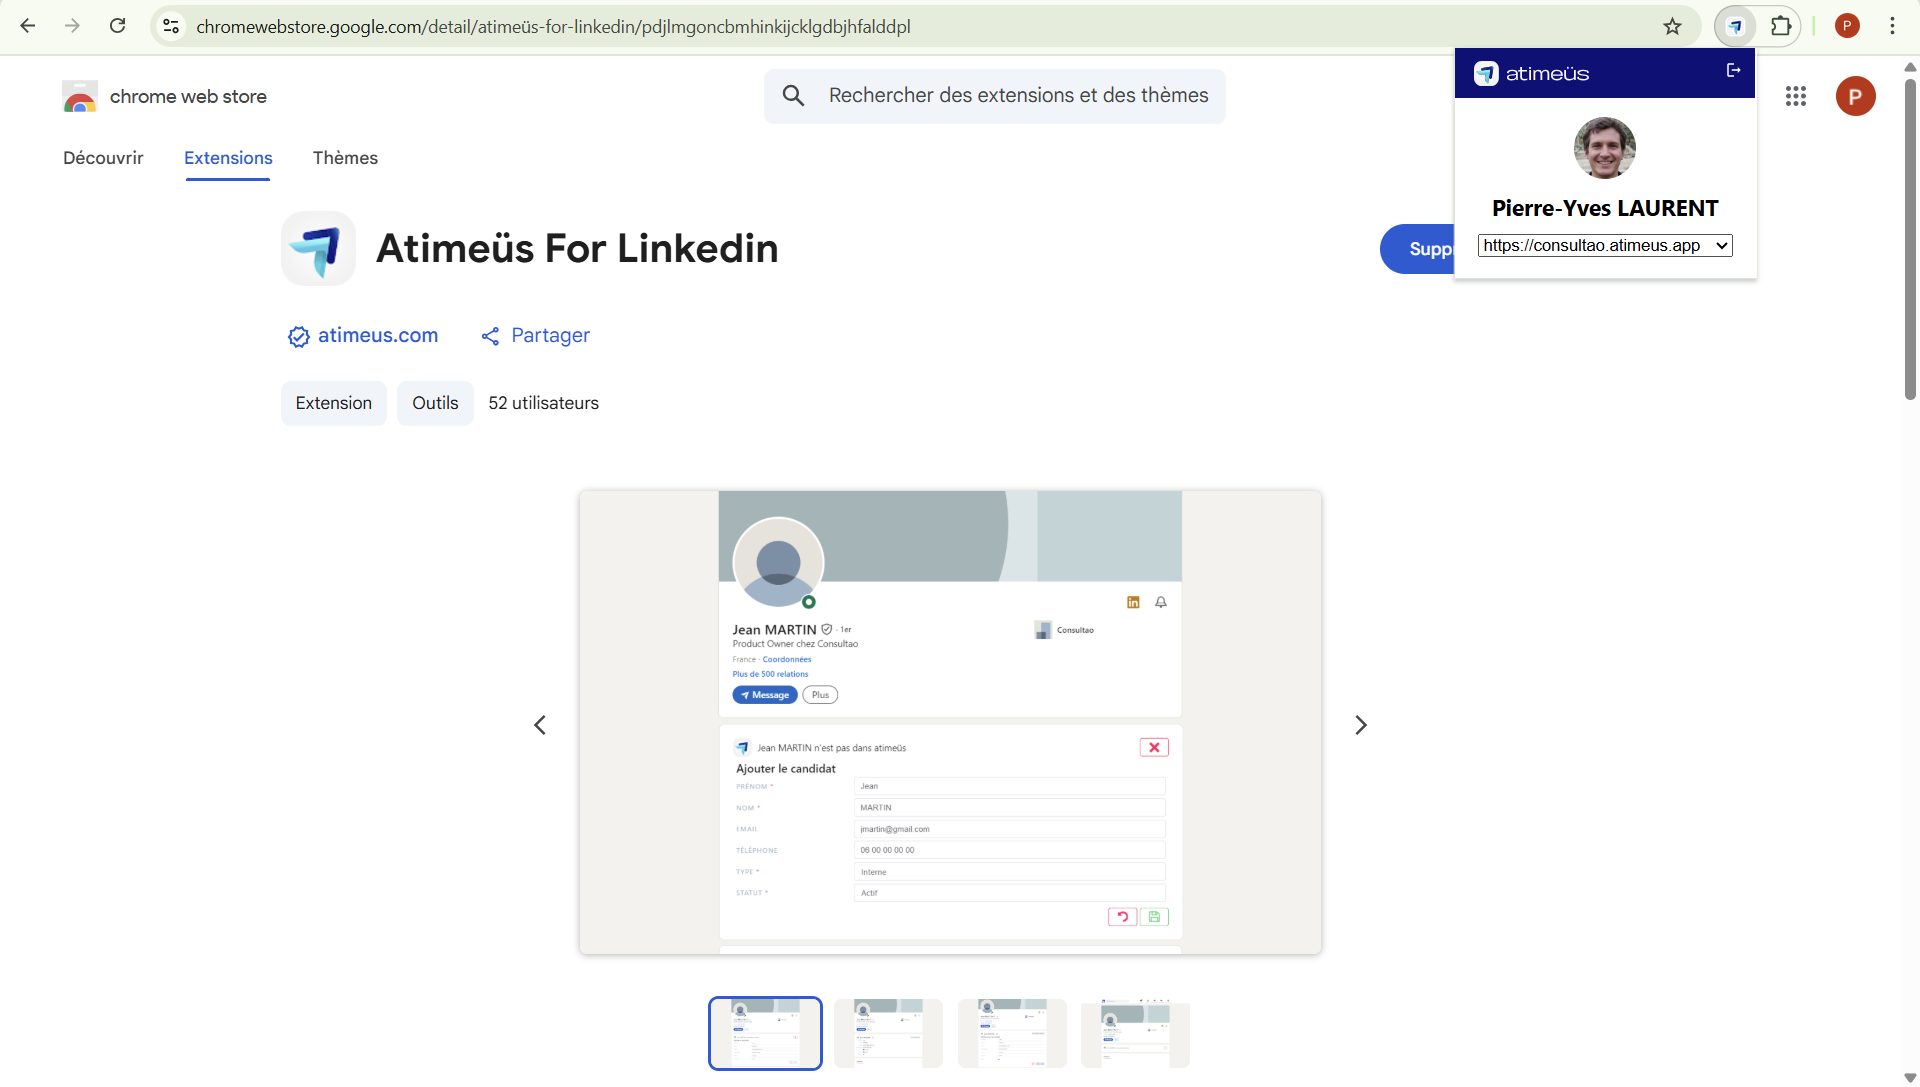Click the logout icon in the Atimeüs popup

(1733, 71)
